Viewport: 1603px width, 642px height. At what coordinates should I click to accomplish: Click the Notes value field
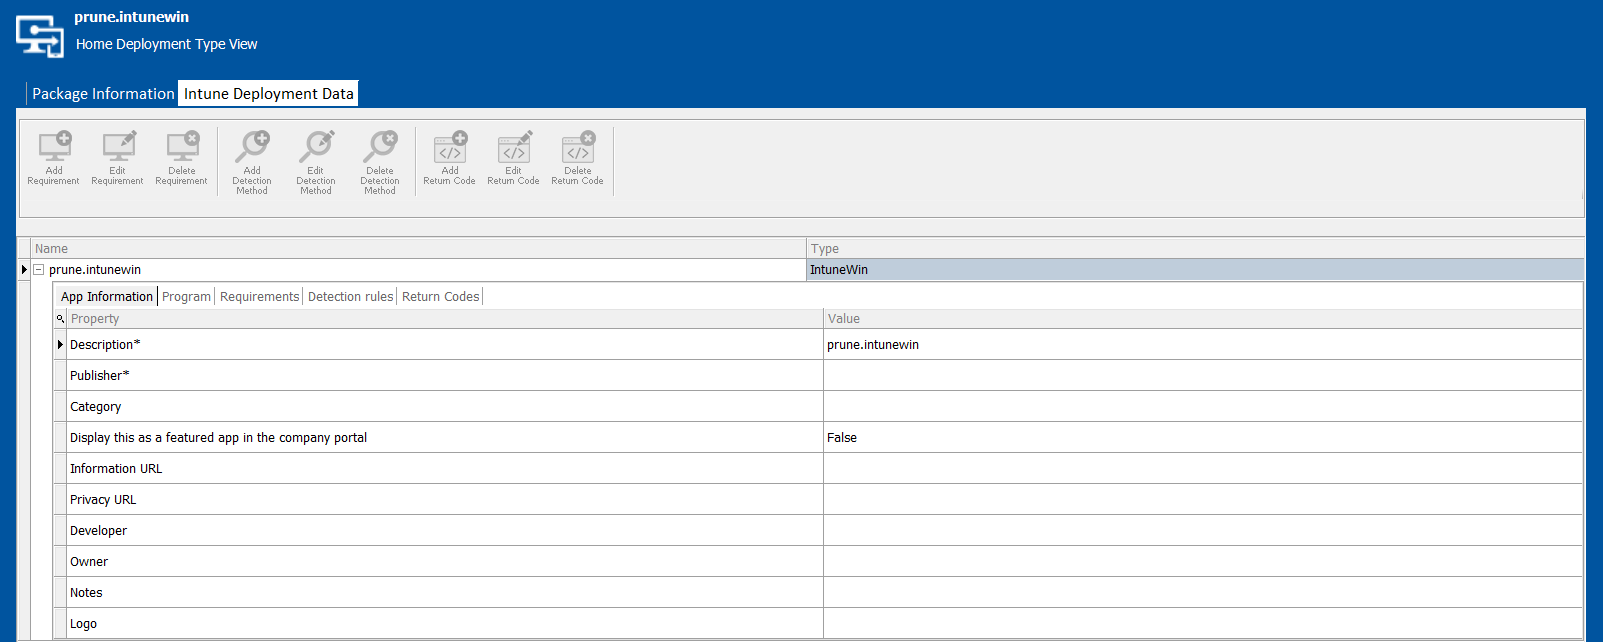point(1203,593)
